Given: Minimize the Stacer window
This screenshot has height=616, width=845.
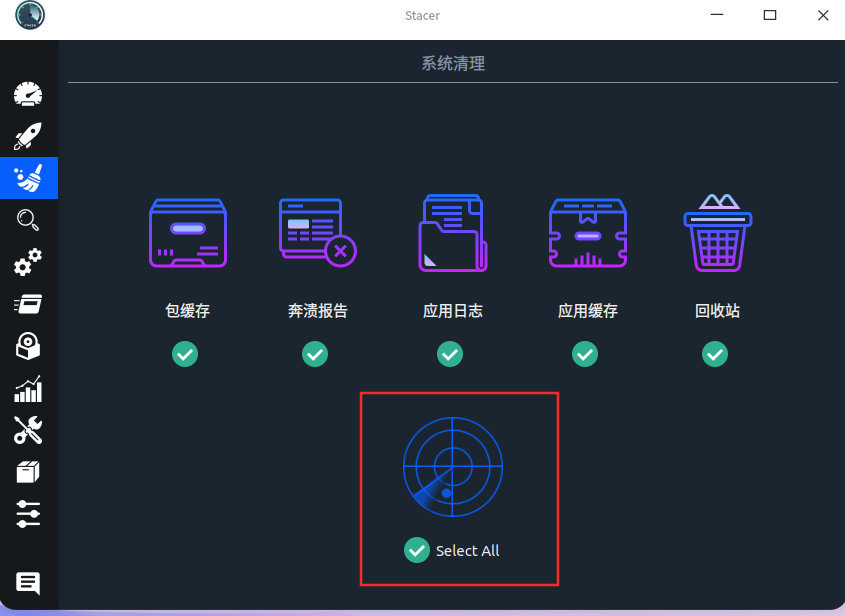Looking at the screenshot, I should (x=717, y=15).
